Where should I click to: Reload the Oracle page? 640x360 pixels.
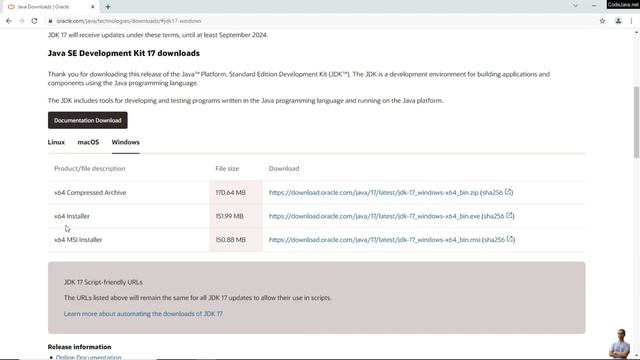pos(34,21)
